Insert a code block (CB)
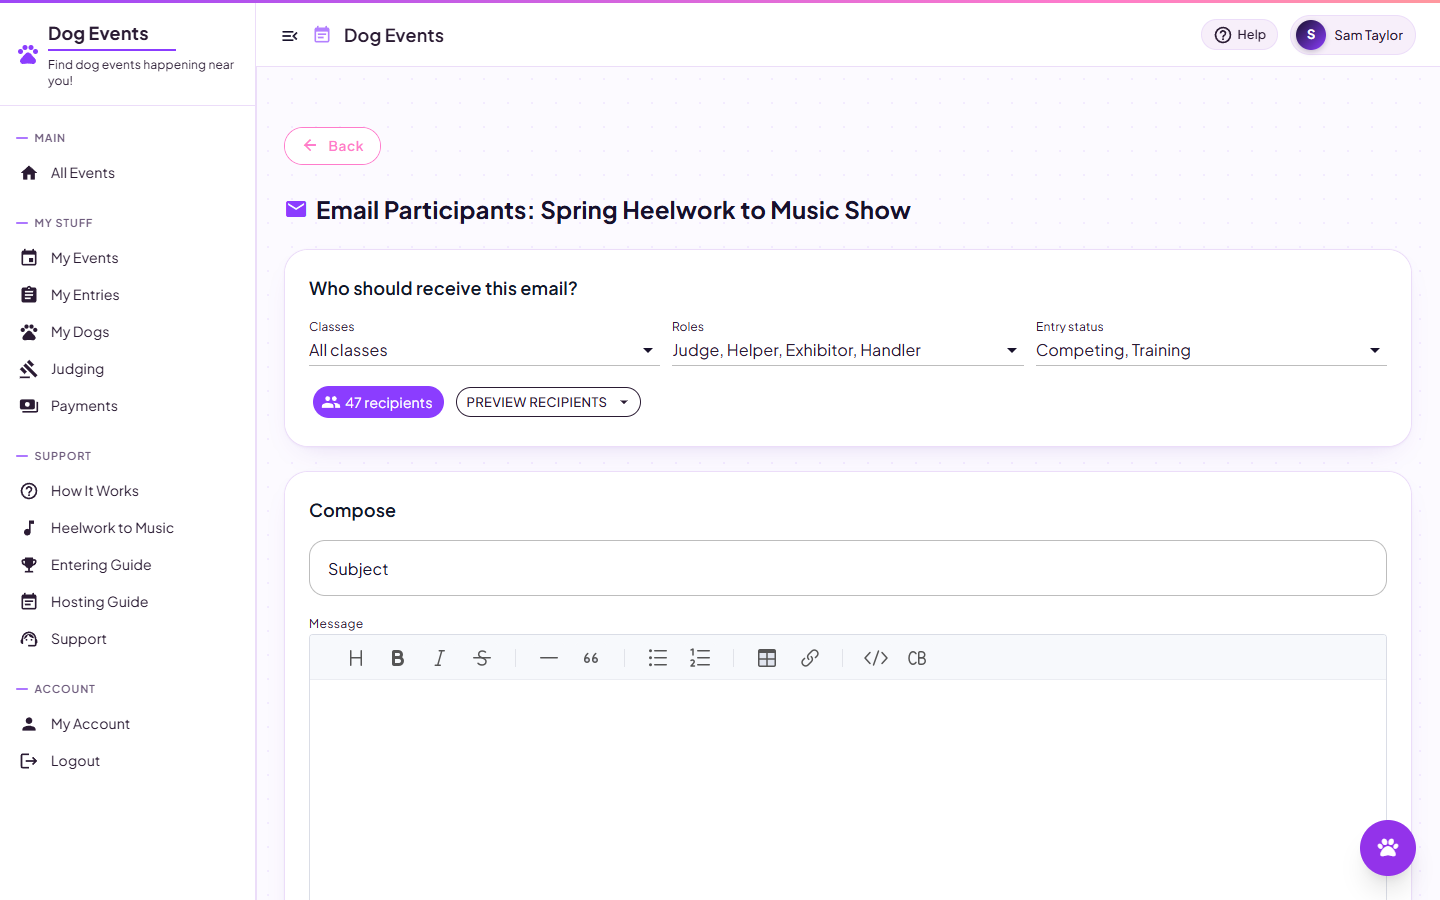The image size is (1440, 900). [917, 658]
